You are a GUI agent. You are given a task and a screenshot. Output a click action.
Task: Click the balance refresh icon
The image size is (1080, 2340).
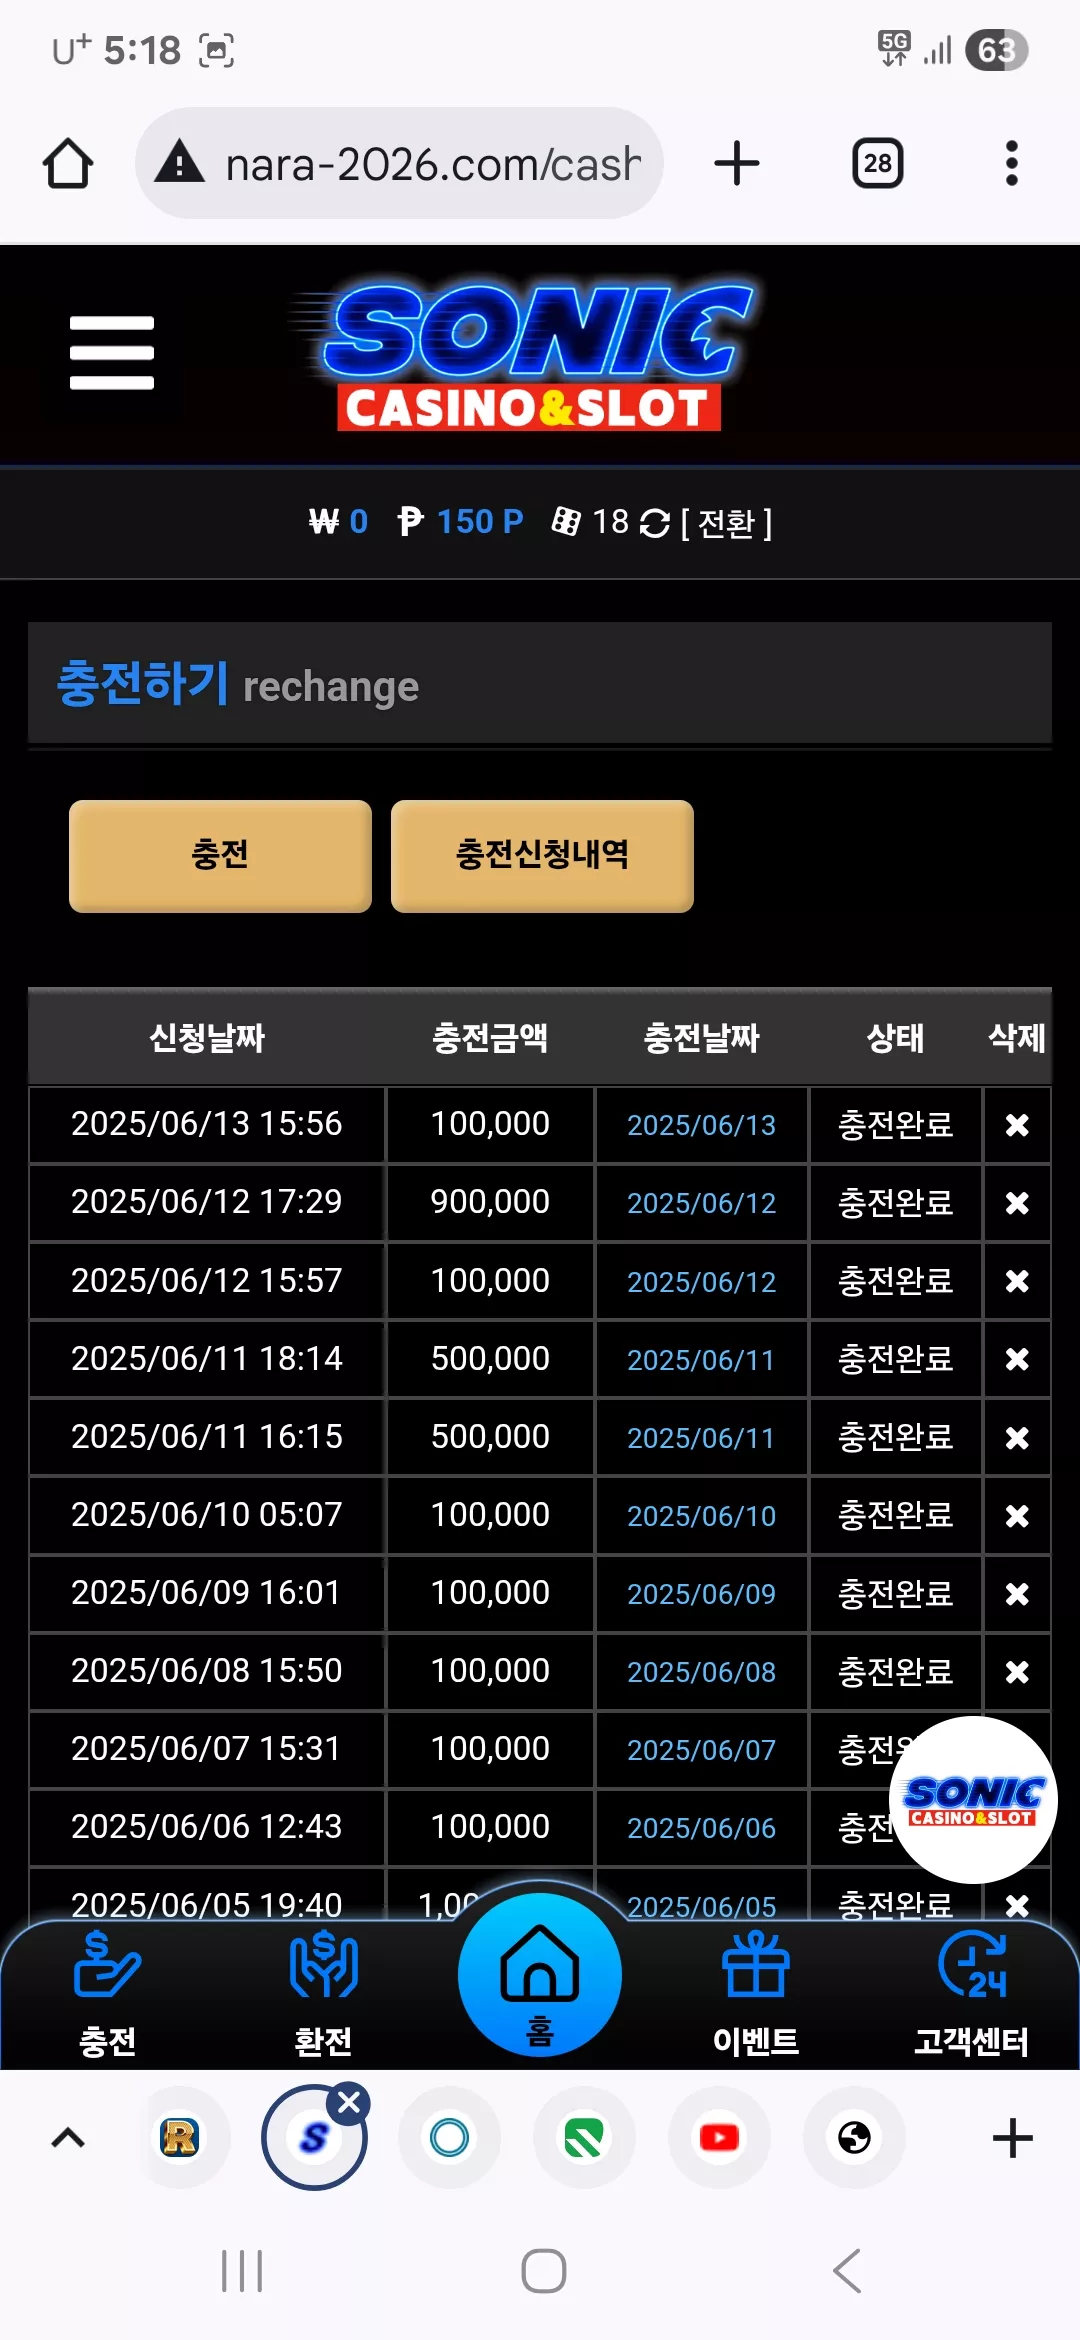pyautogui.click(x=654, y=523)
